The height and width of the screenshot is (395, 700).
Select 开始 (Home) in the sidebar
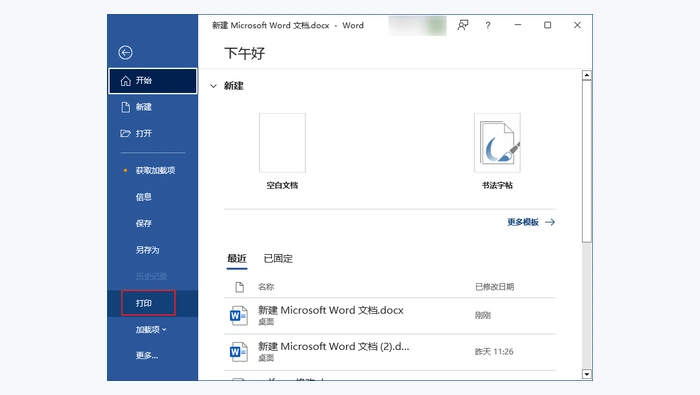pos(153,81)
